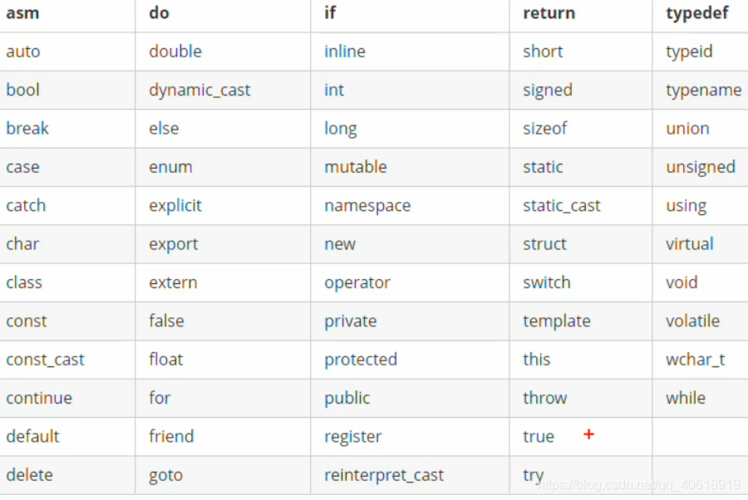Click the 'namespace' keyword
Viewport: 748px width, 500px height.
tap(367, 206)
